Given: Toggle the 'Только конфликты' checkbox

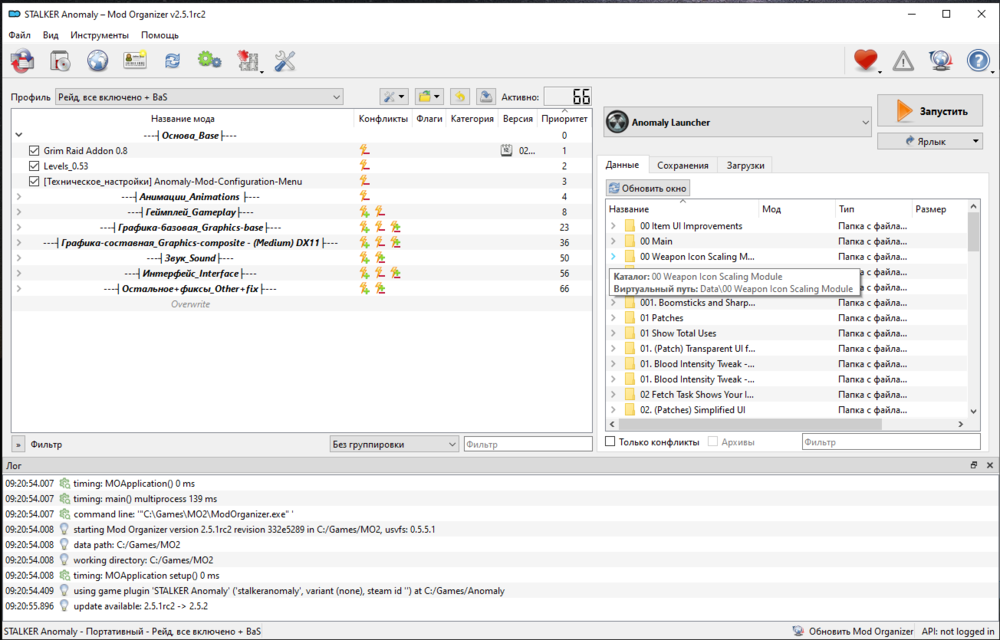Looking at the screenshot, I should (611, 442).
